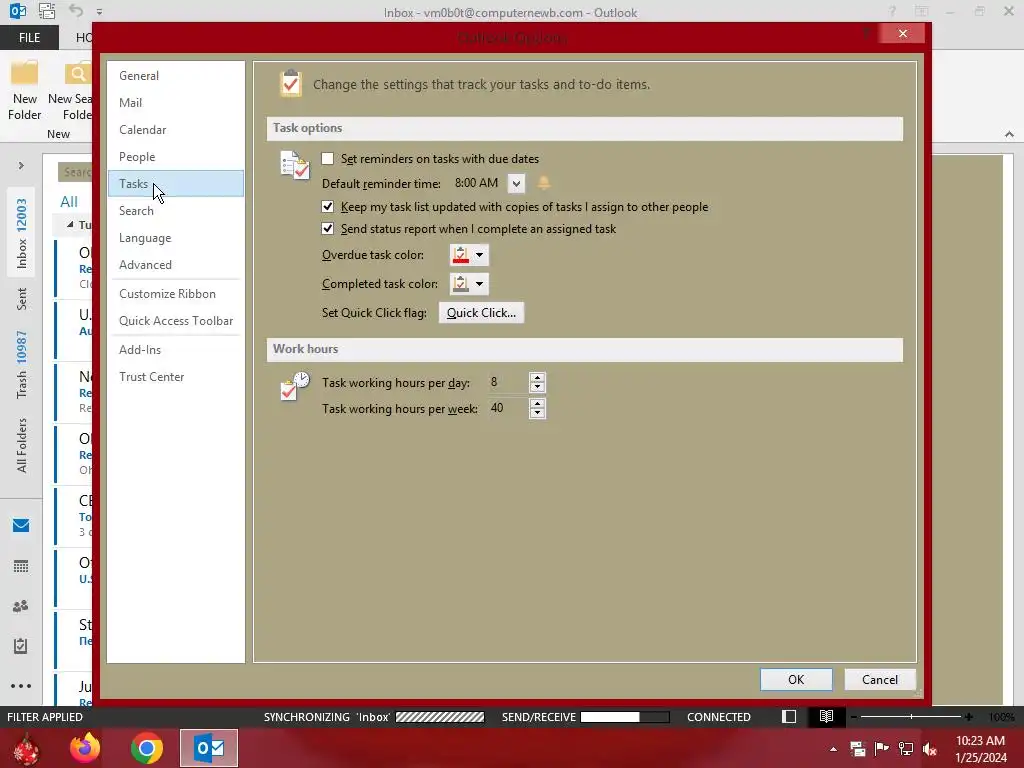Switch to Calendar view icon
Viewport: 1024px width, 768px height.
coord(21,566)
